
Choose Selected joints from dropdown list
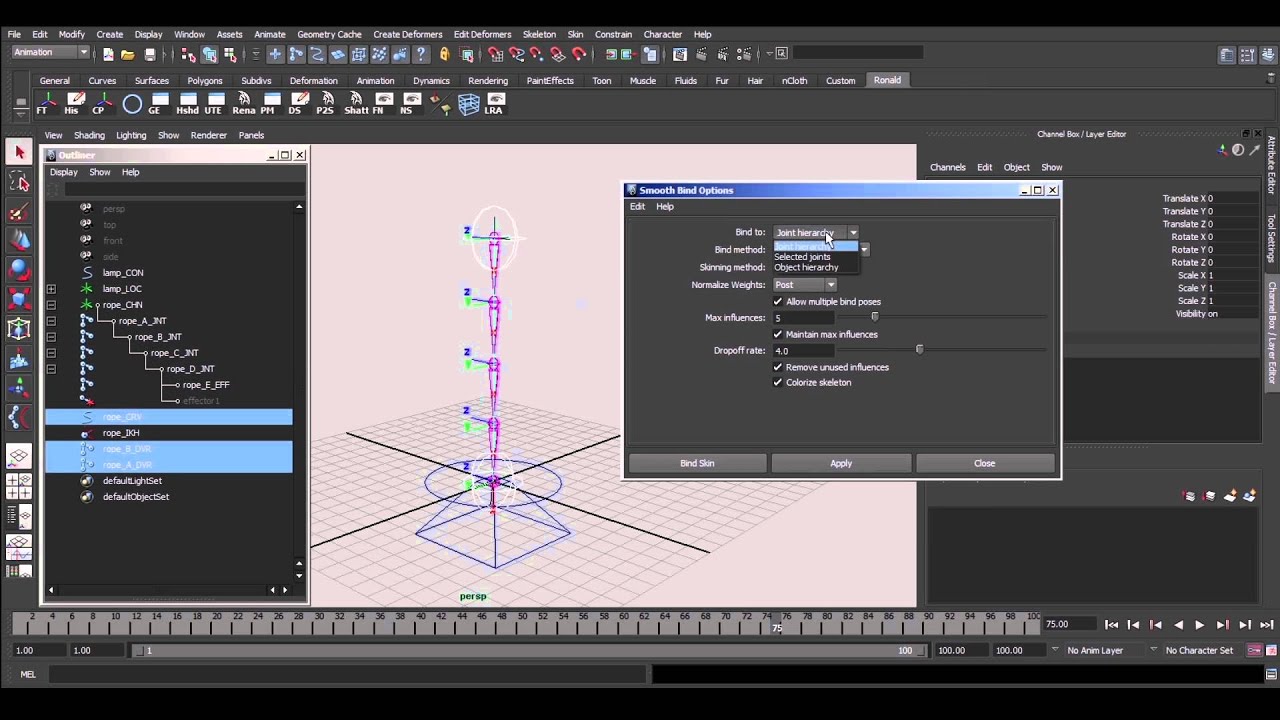point(802,257)
